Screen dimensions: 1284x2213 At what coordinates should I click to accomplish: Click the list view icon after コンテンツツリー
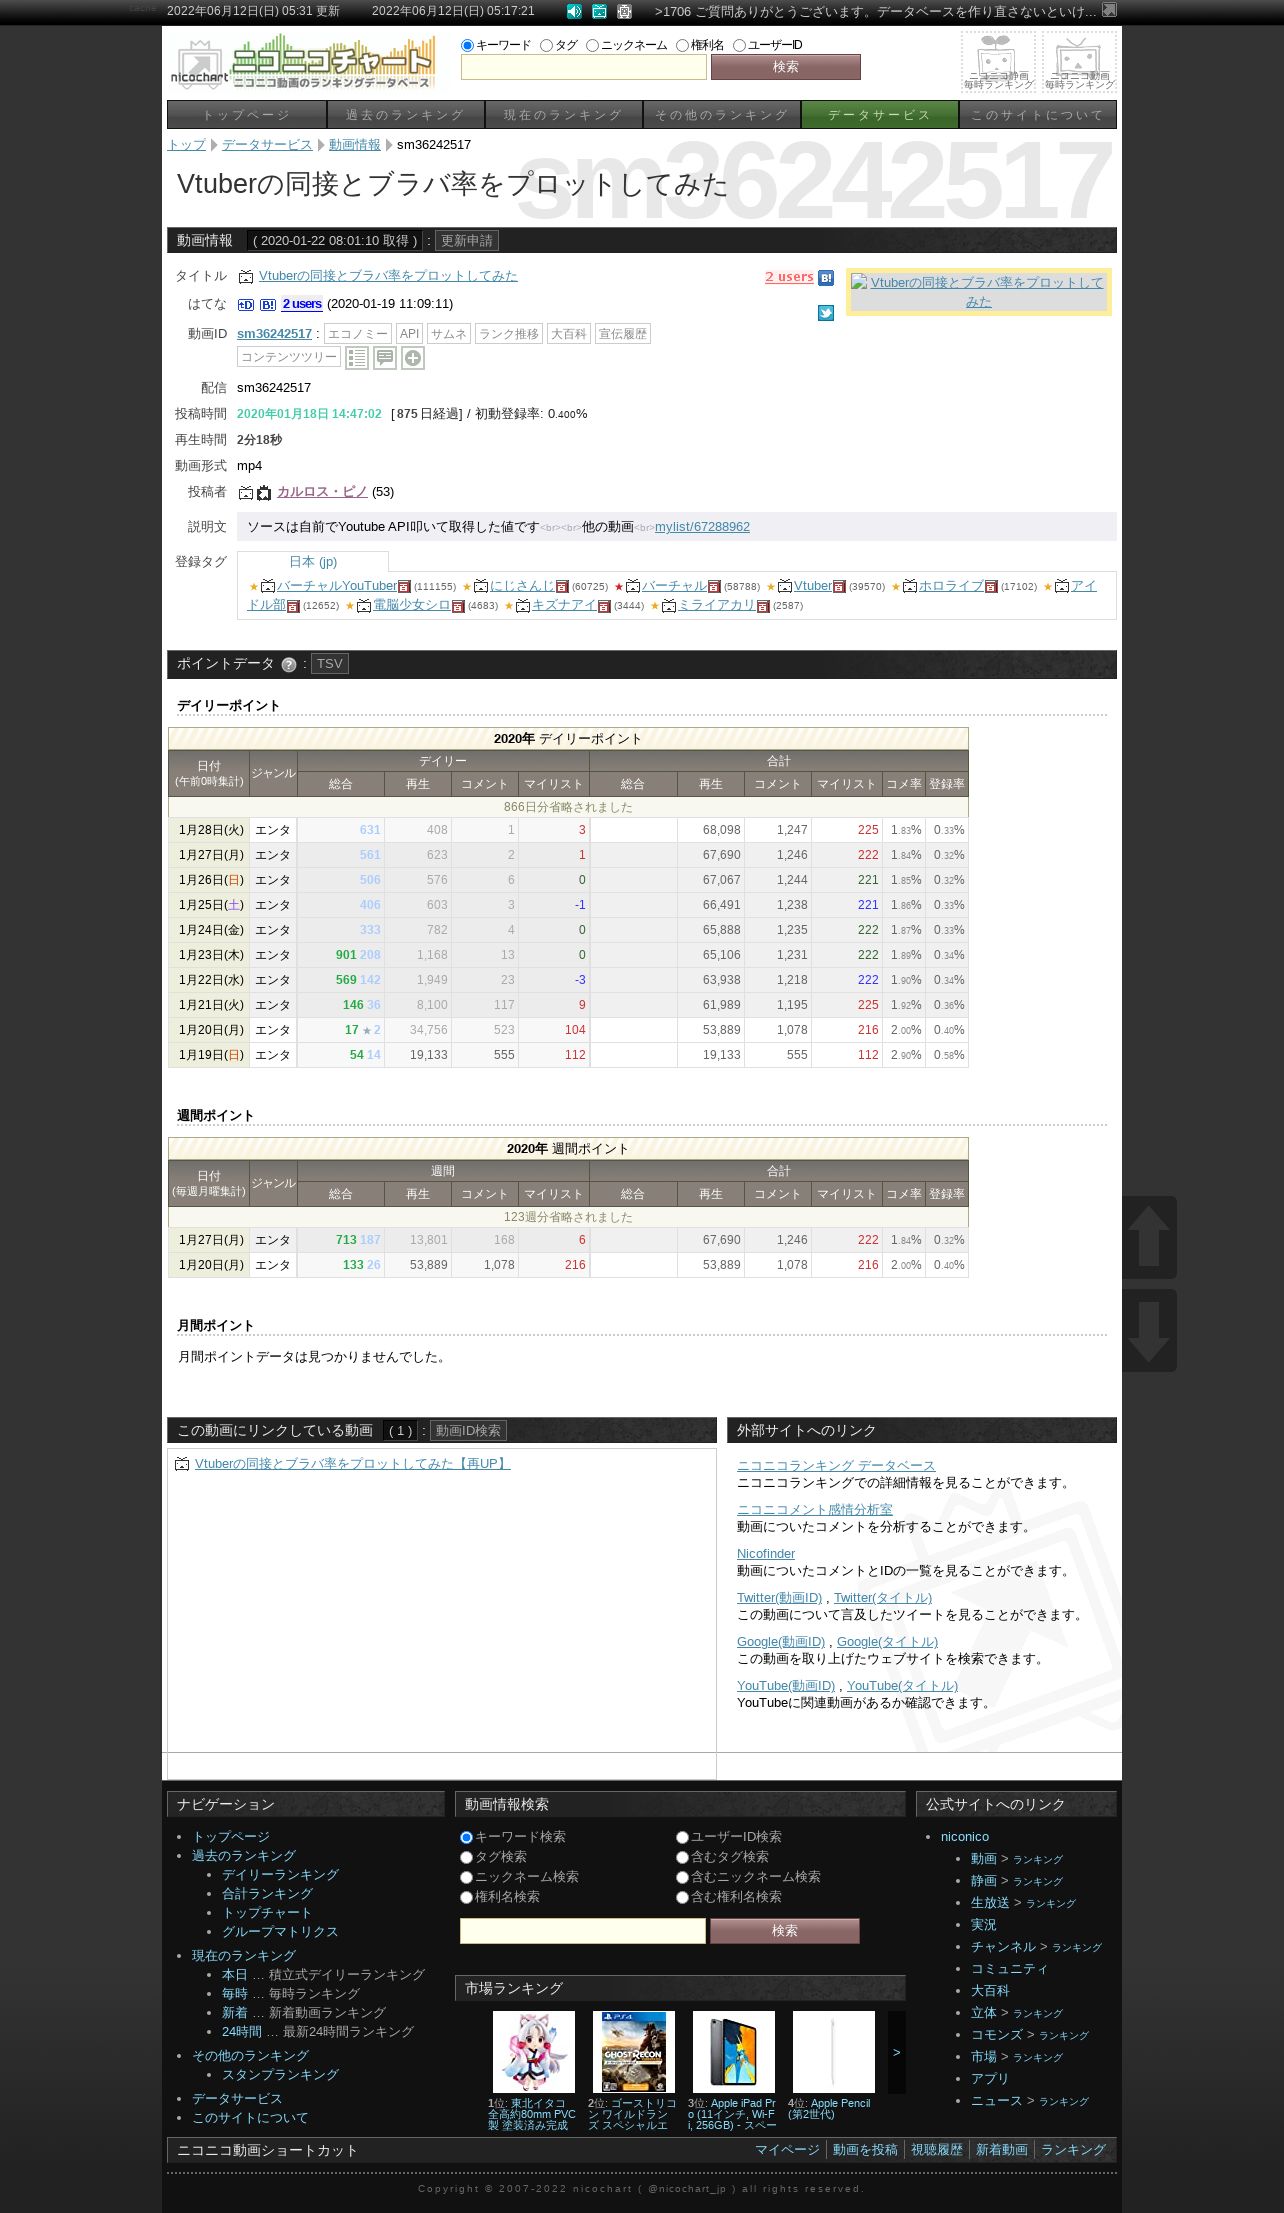click(357, 358)
